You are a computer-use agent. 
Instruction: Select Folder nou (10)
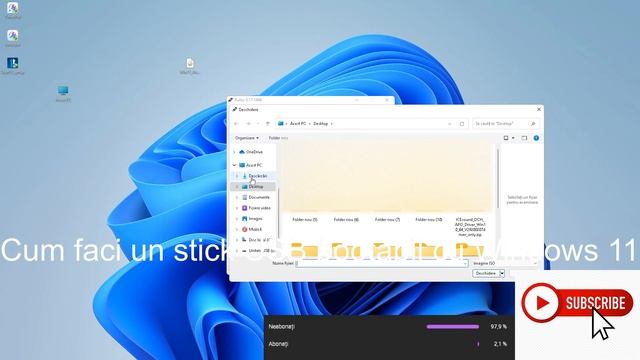coord(429,220)
